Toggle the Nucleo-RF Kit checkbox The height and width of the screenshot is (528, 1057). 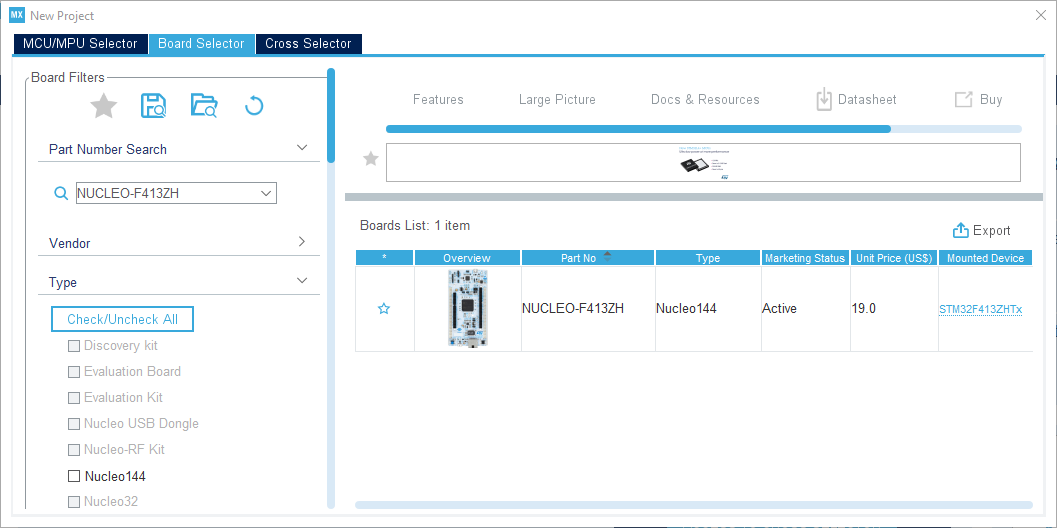point(74,450)
